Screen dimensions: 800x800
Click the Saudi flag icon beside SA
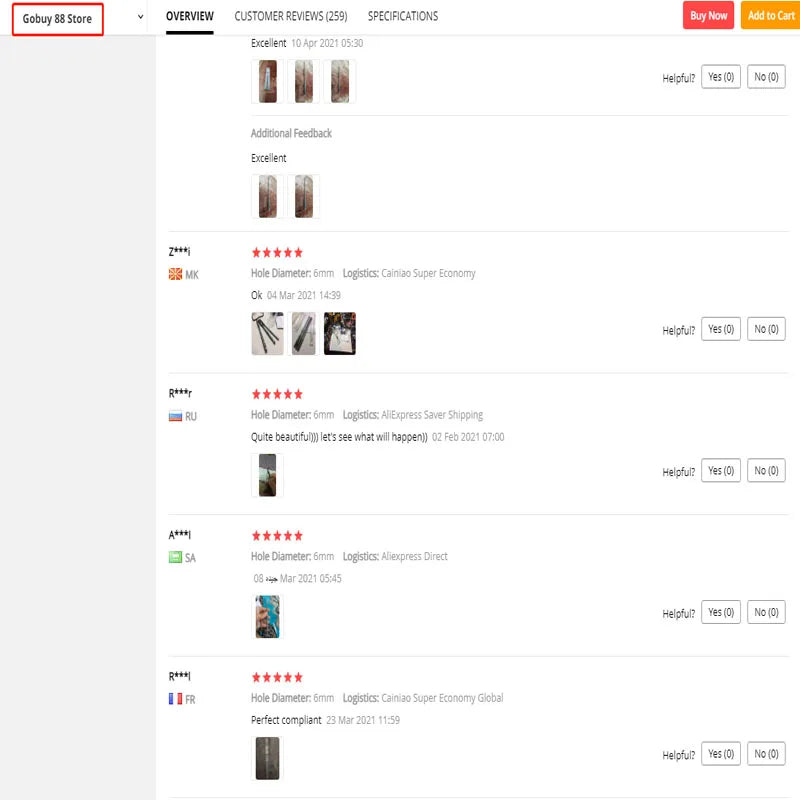click(x=175, y=557)
